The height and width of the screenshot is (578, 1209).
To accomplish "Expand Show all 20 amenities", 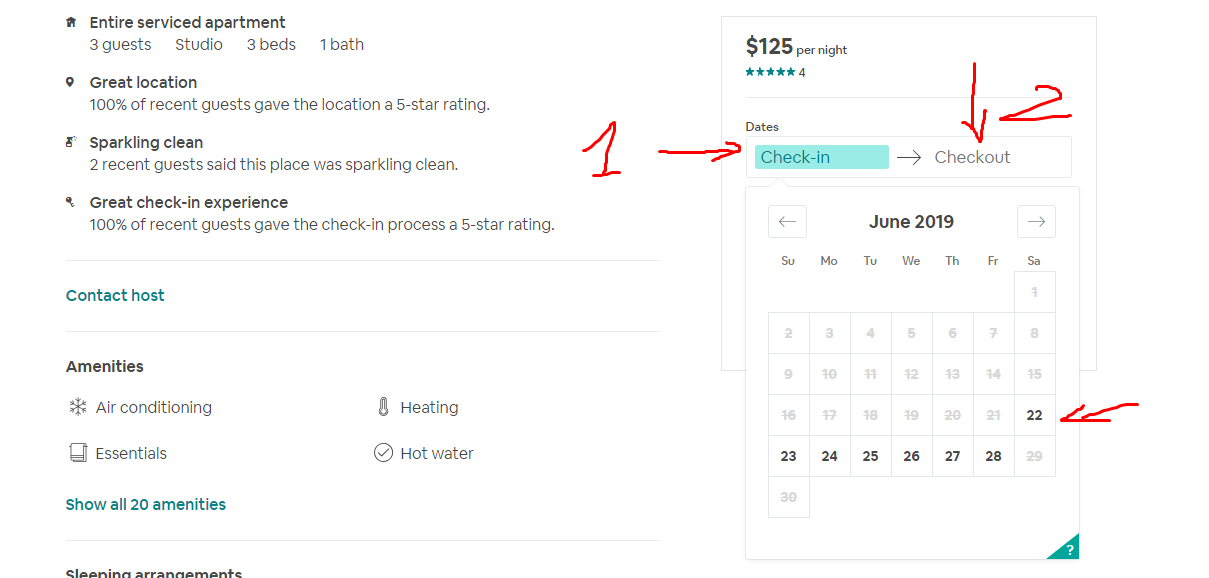I will click(146, 504).
